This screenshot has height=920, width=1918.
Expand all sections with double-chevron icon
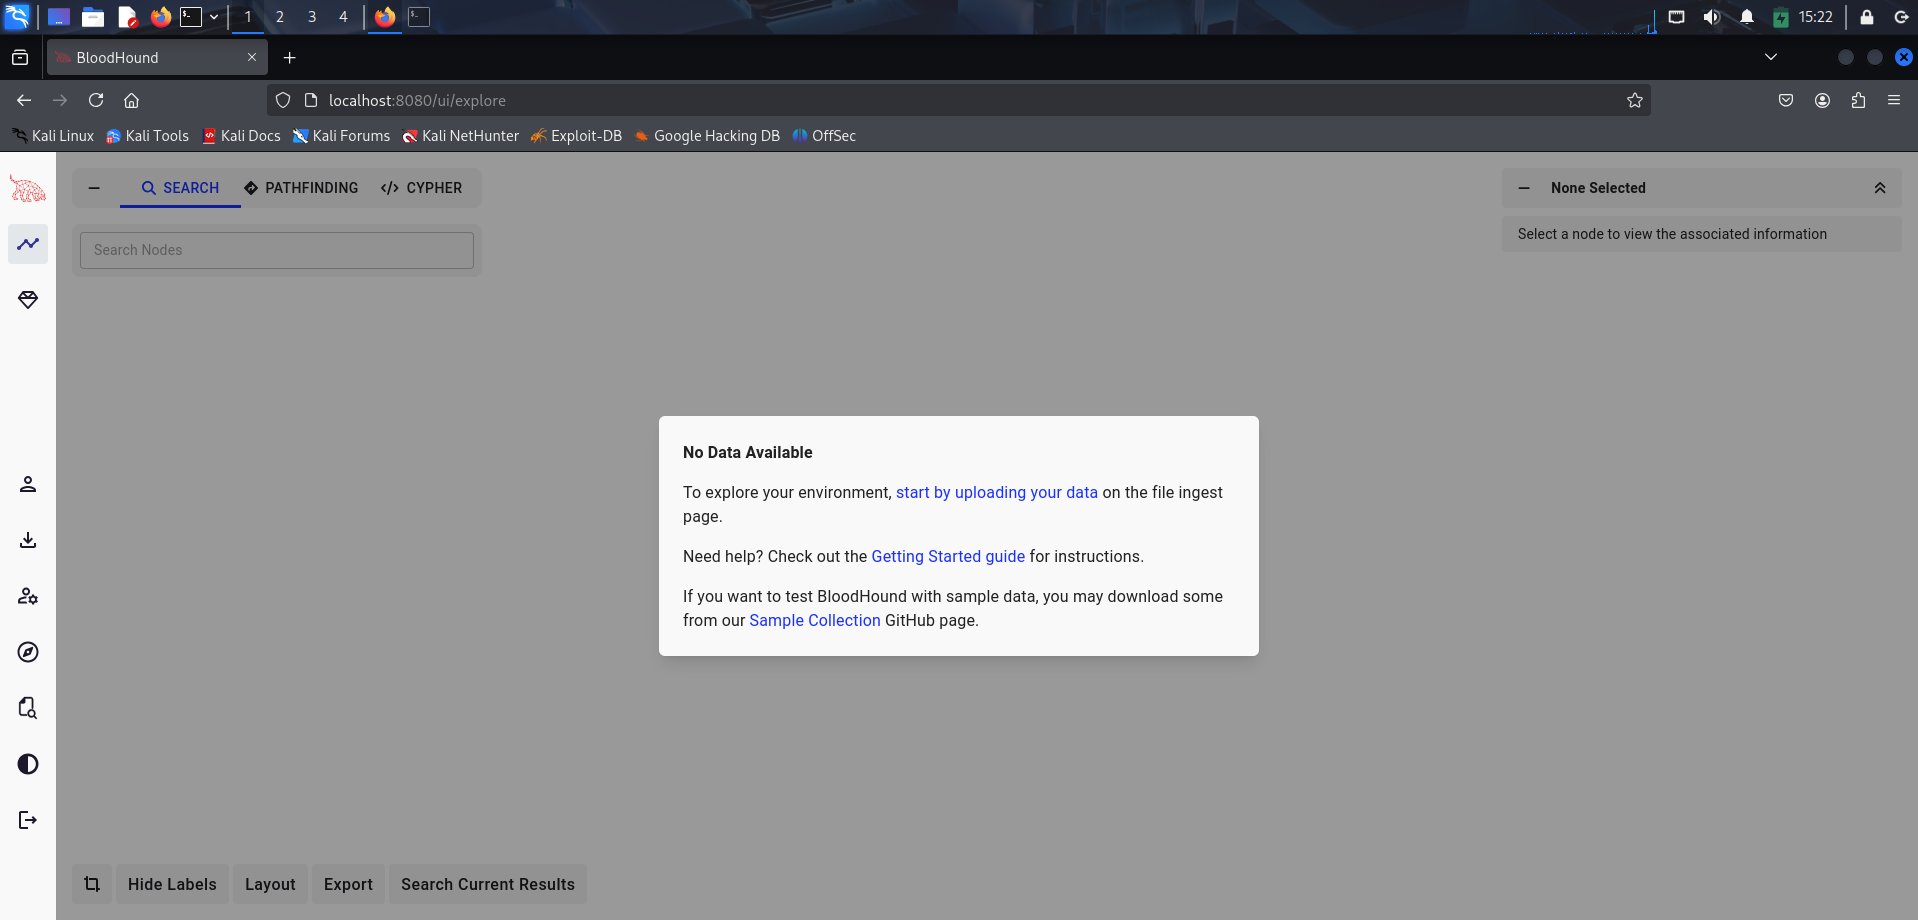[x=1879, y=188]
